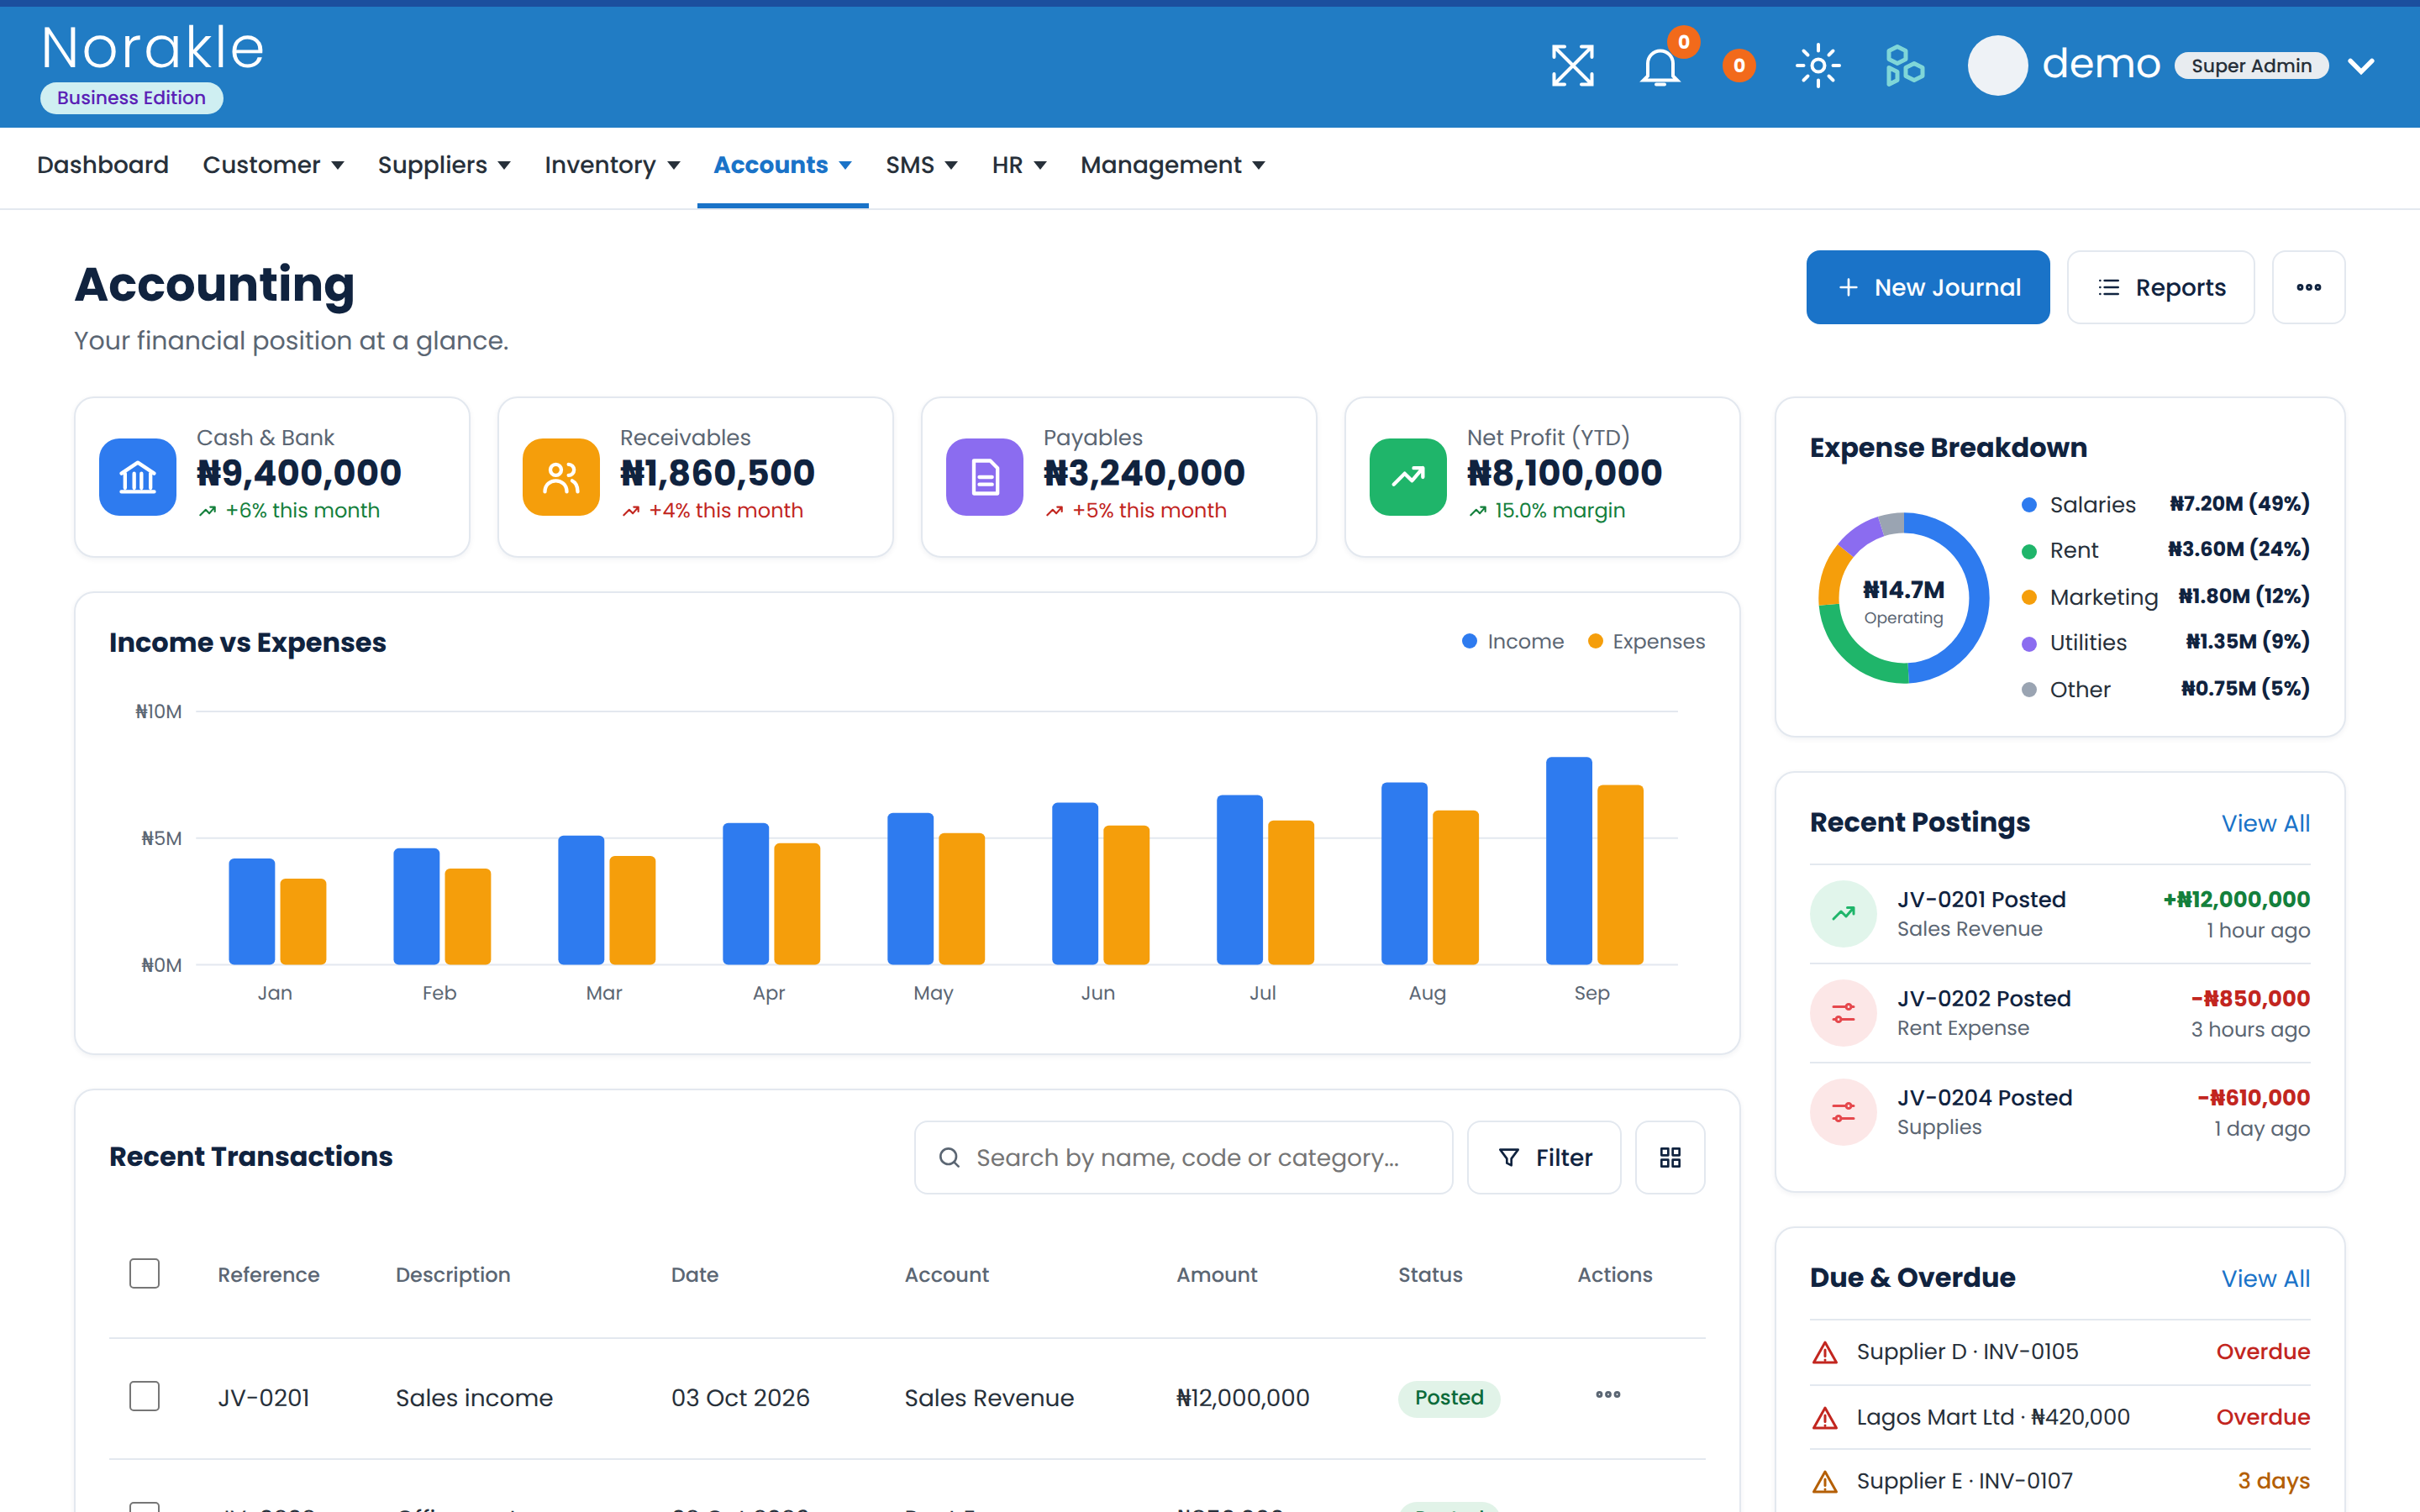Click the expense breakdown donut chart

coord(1903,598)
